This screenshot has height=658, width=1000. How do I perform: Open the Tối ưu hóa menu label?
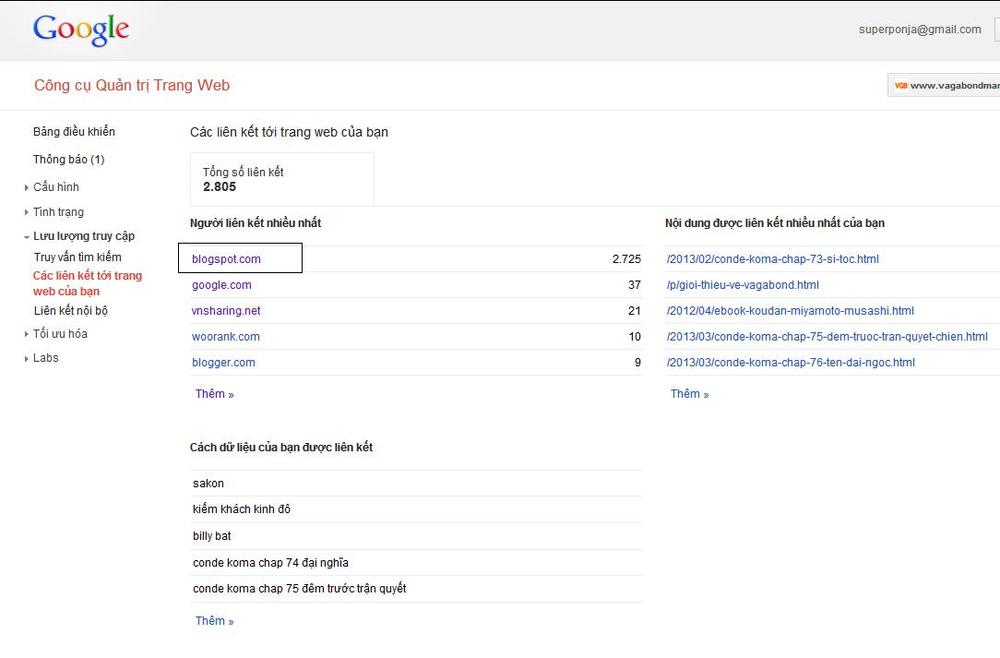pyautogui.click(x=61, y=333)
